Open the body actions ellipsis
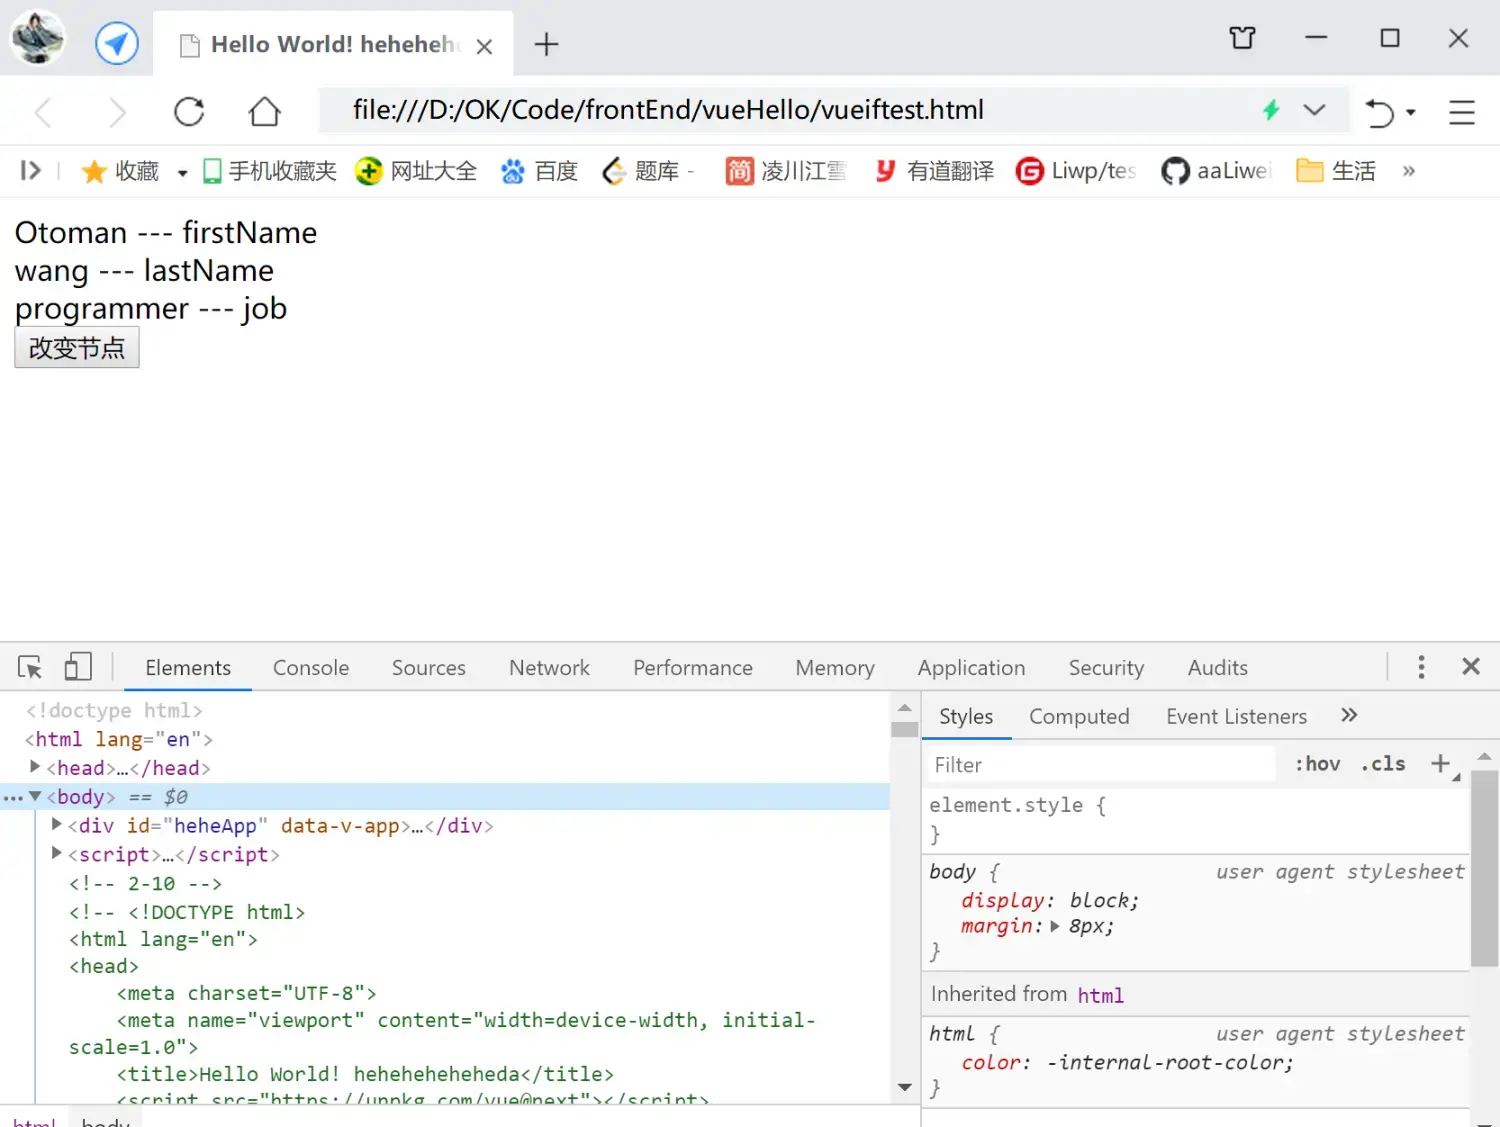 pyautogui.click(x=12, y=797)
